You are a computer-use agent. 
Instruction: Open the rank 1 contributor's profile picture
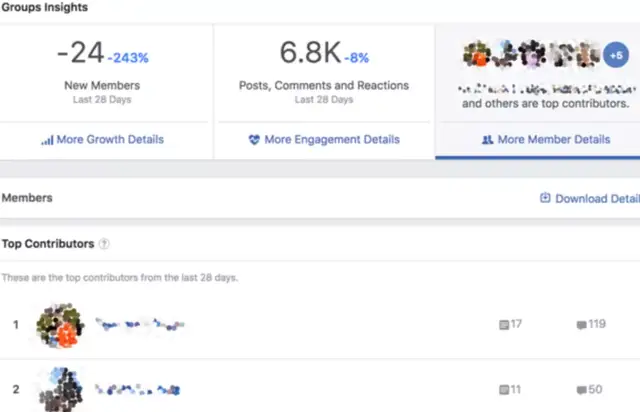[58, 325]
